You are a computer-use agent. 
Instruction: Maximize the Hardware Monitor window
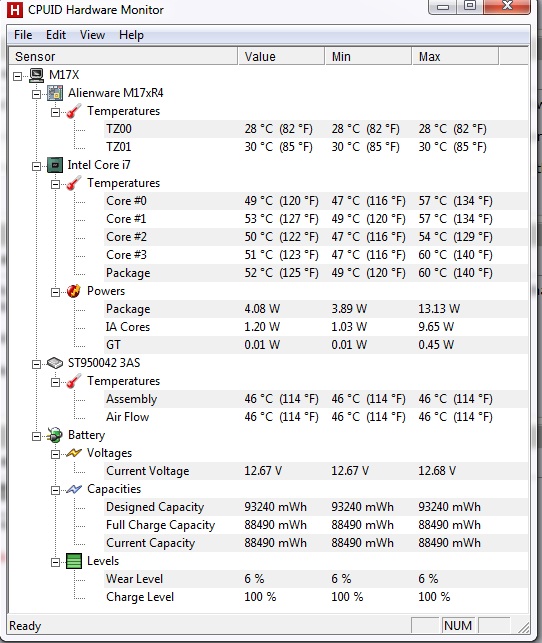tap(470, 7)
